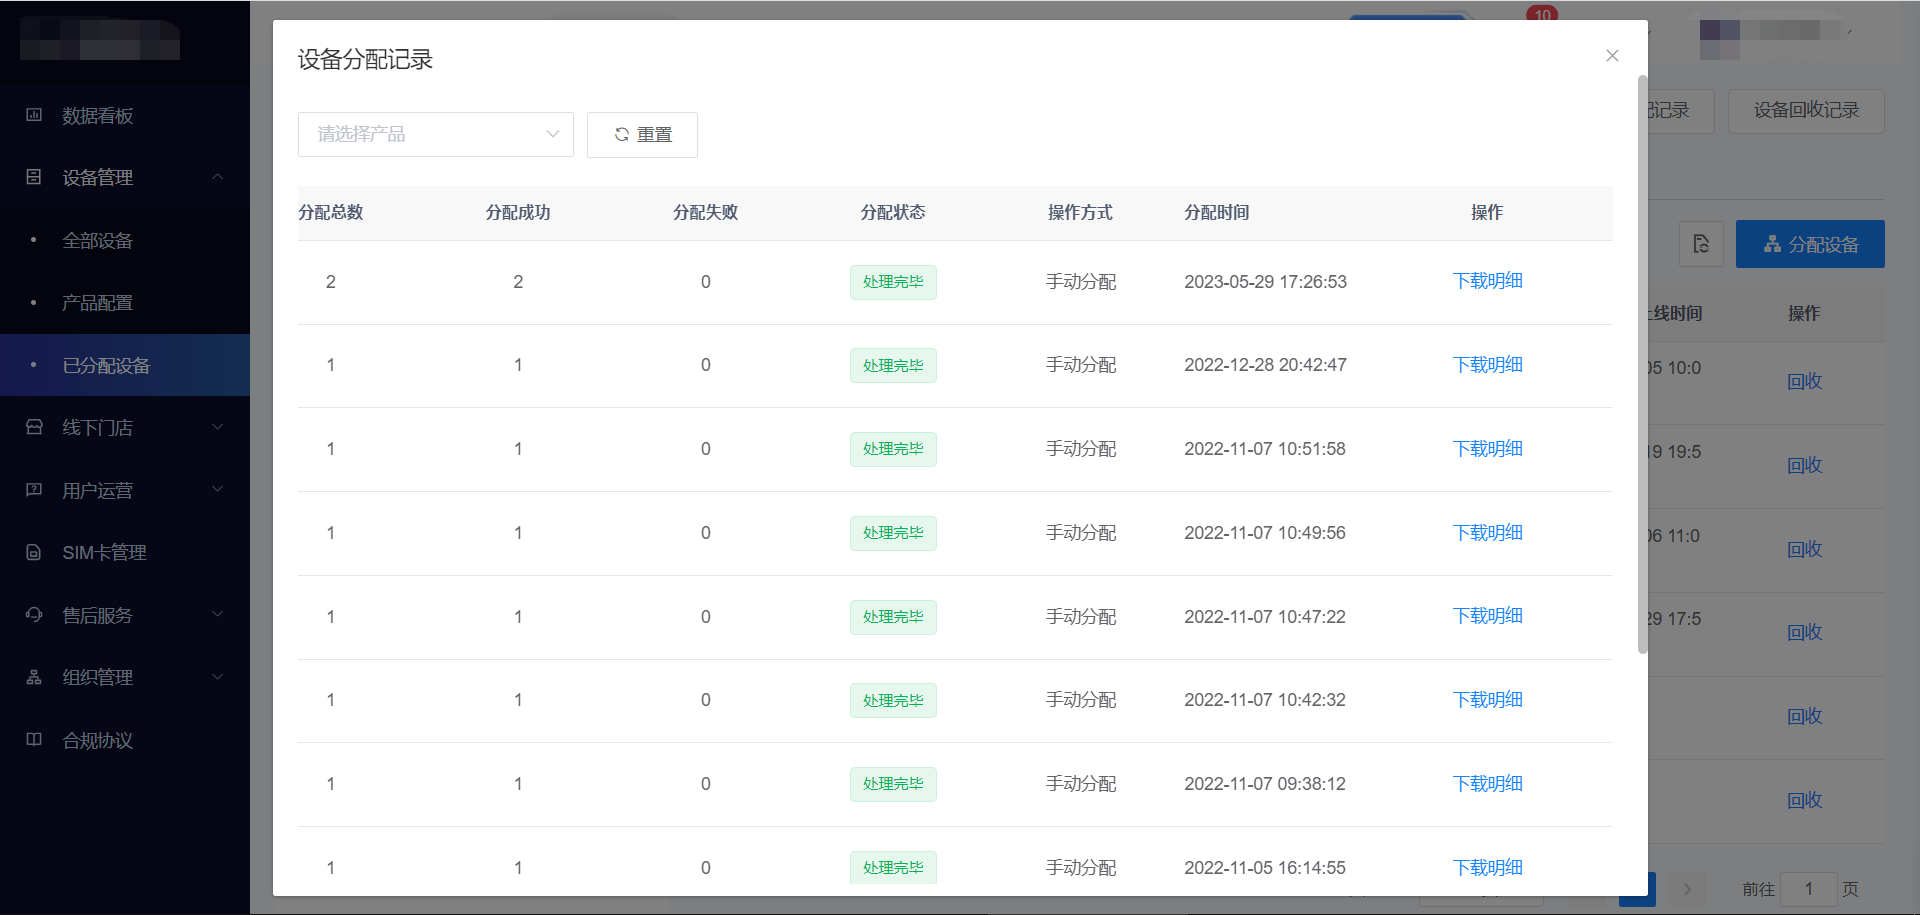Click the 售后服务 headset icon
The height and width of the screenshot is (915, 1920).
tap(34, 615)
